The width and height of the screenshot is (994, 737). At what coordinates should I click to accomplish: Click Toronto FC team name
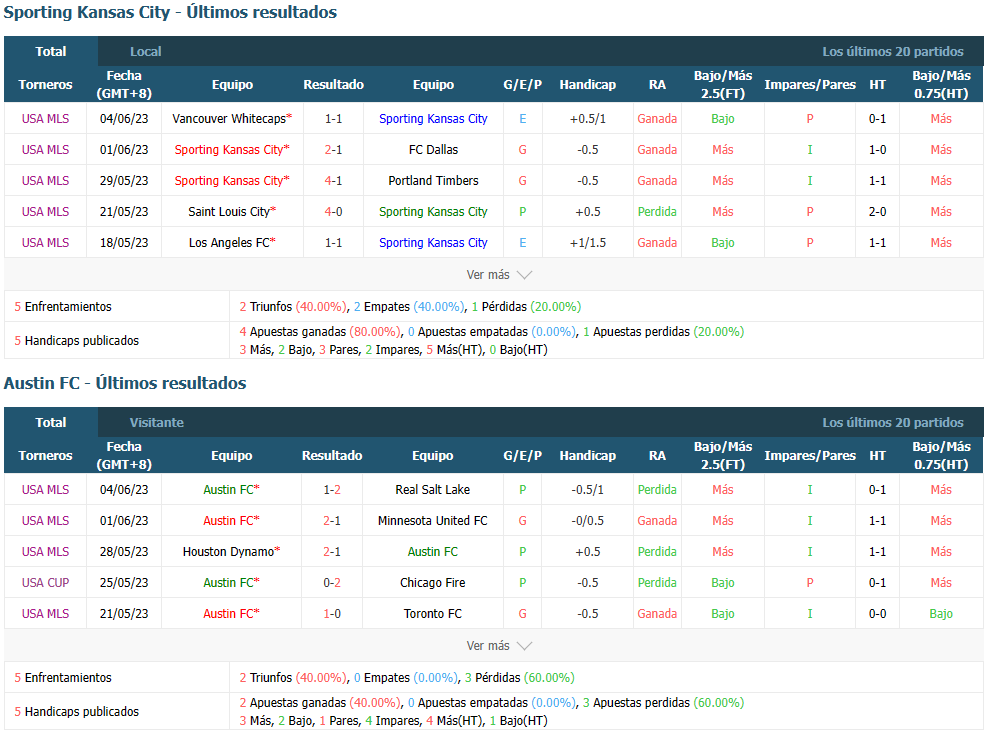click(x=432, y=613)
